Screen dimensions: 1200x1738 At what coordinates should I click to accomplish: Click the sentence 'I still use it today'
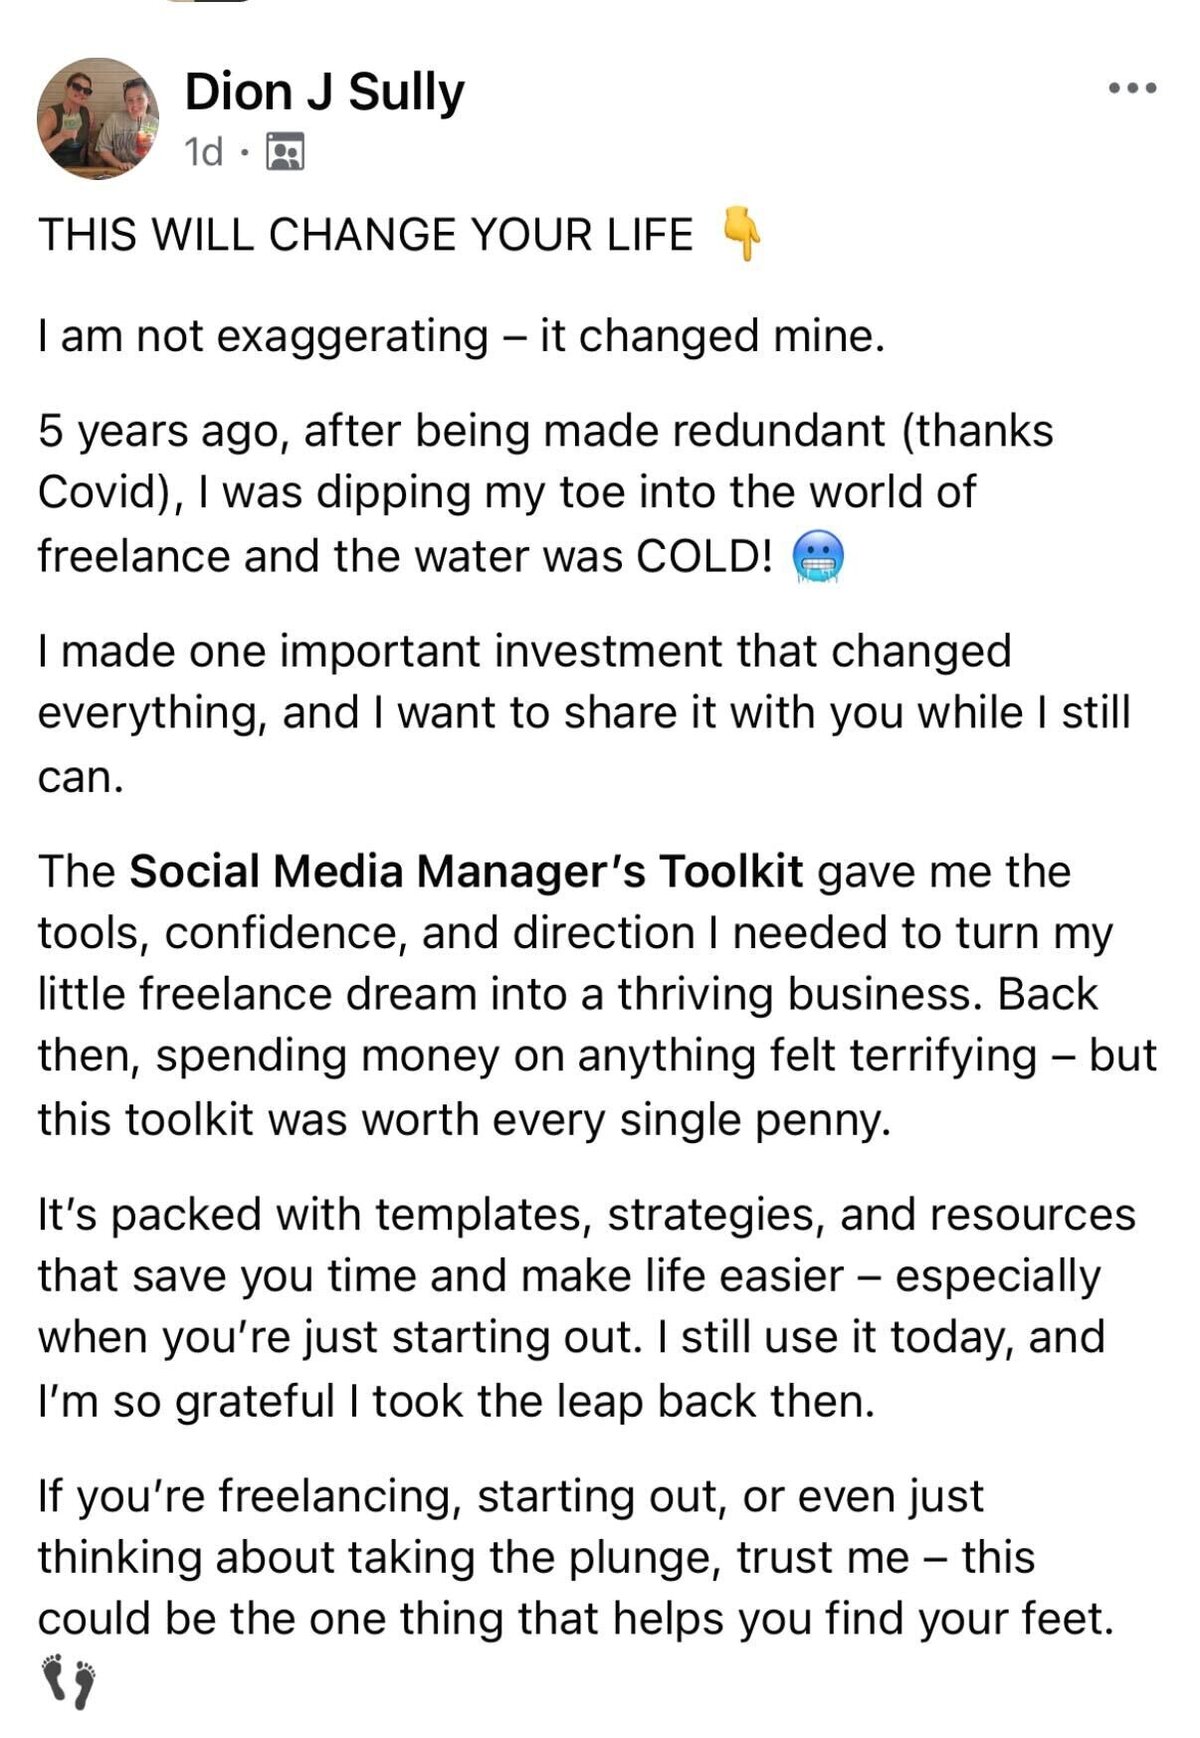coord(572,1368)
